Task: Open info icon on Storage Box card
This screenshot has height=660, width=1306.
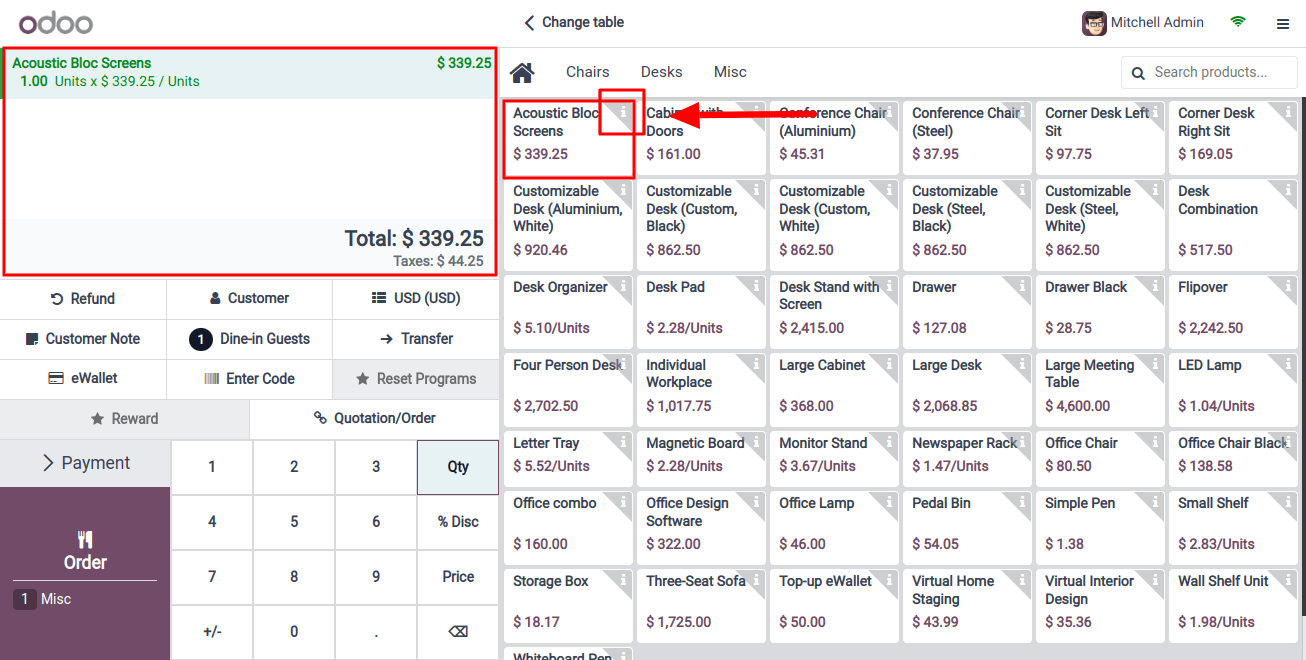Action: point(623,580)
